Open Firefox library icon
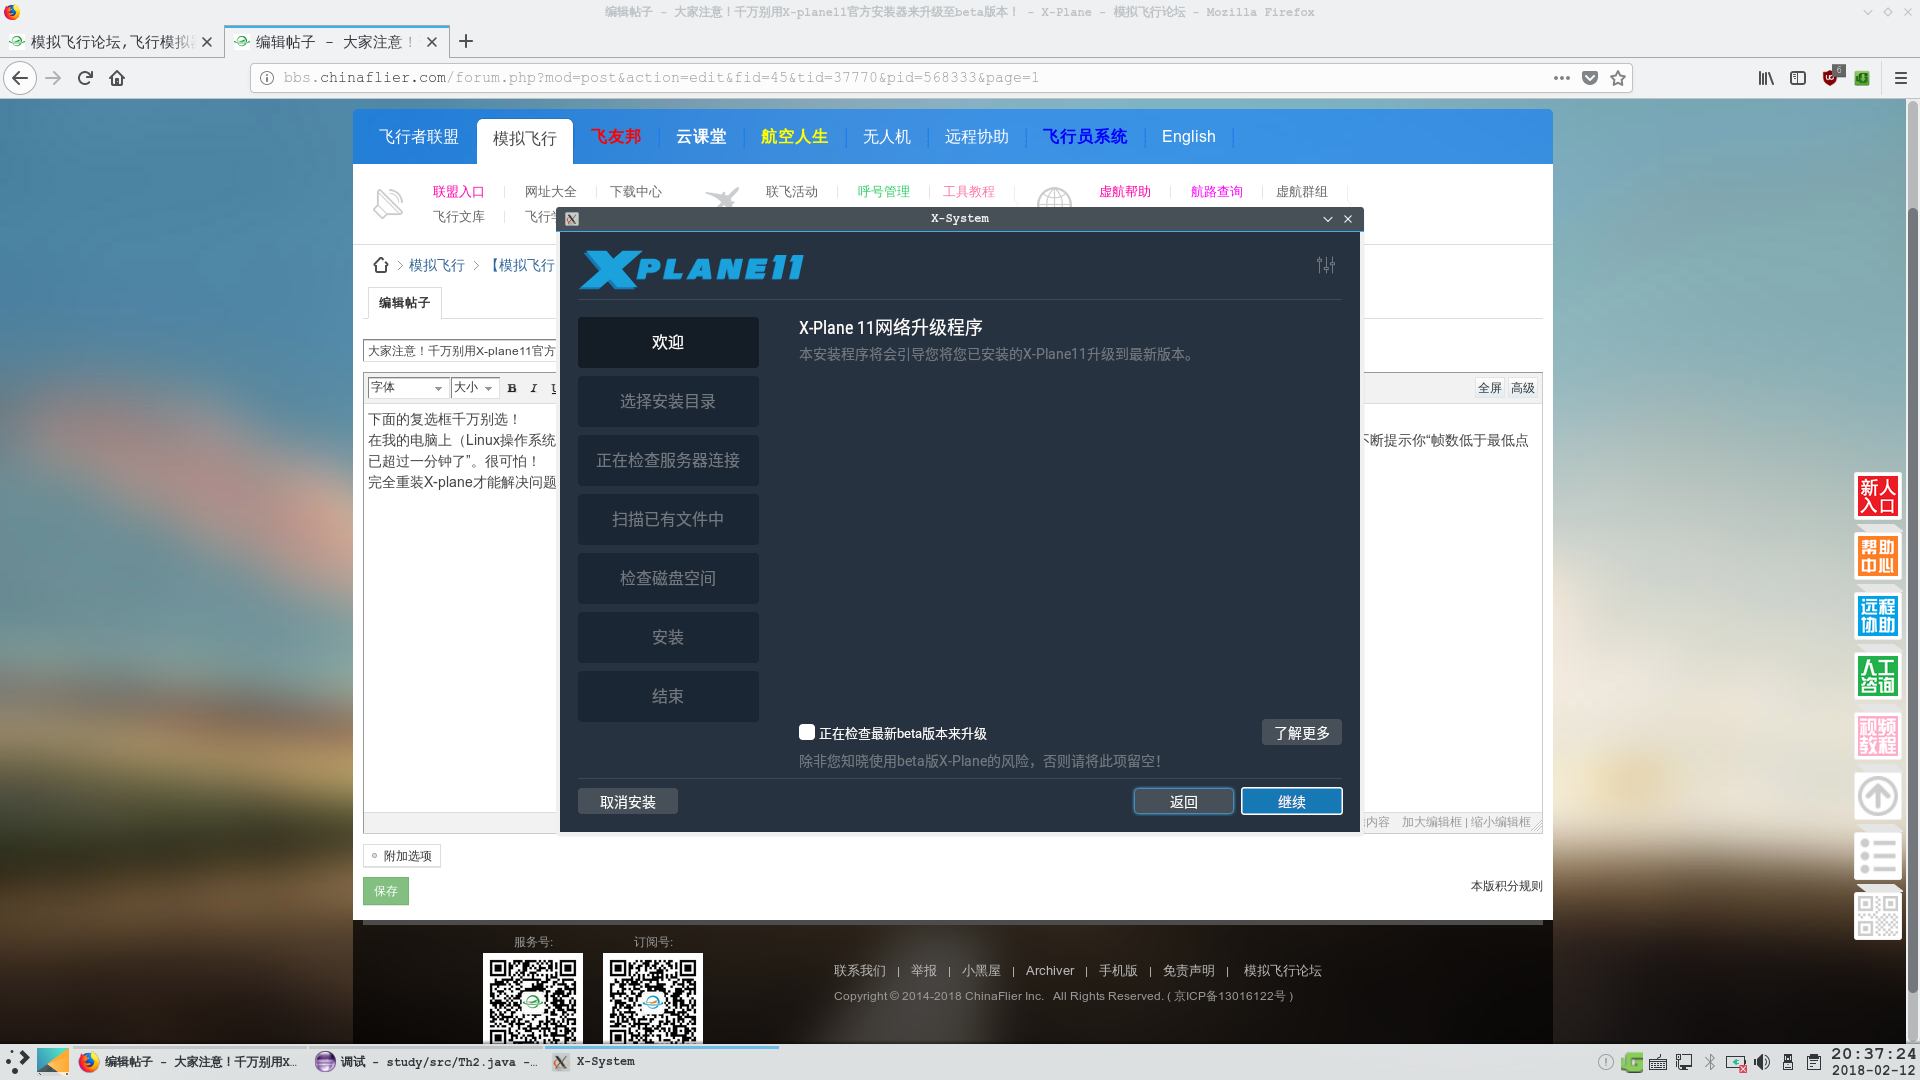Viewport: 1920px width, 1080px height. tap(1767, 78)
